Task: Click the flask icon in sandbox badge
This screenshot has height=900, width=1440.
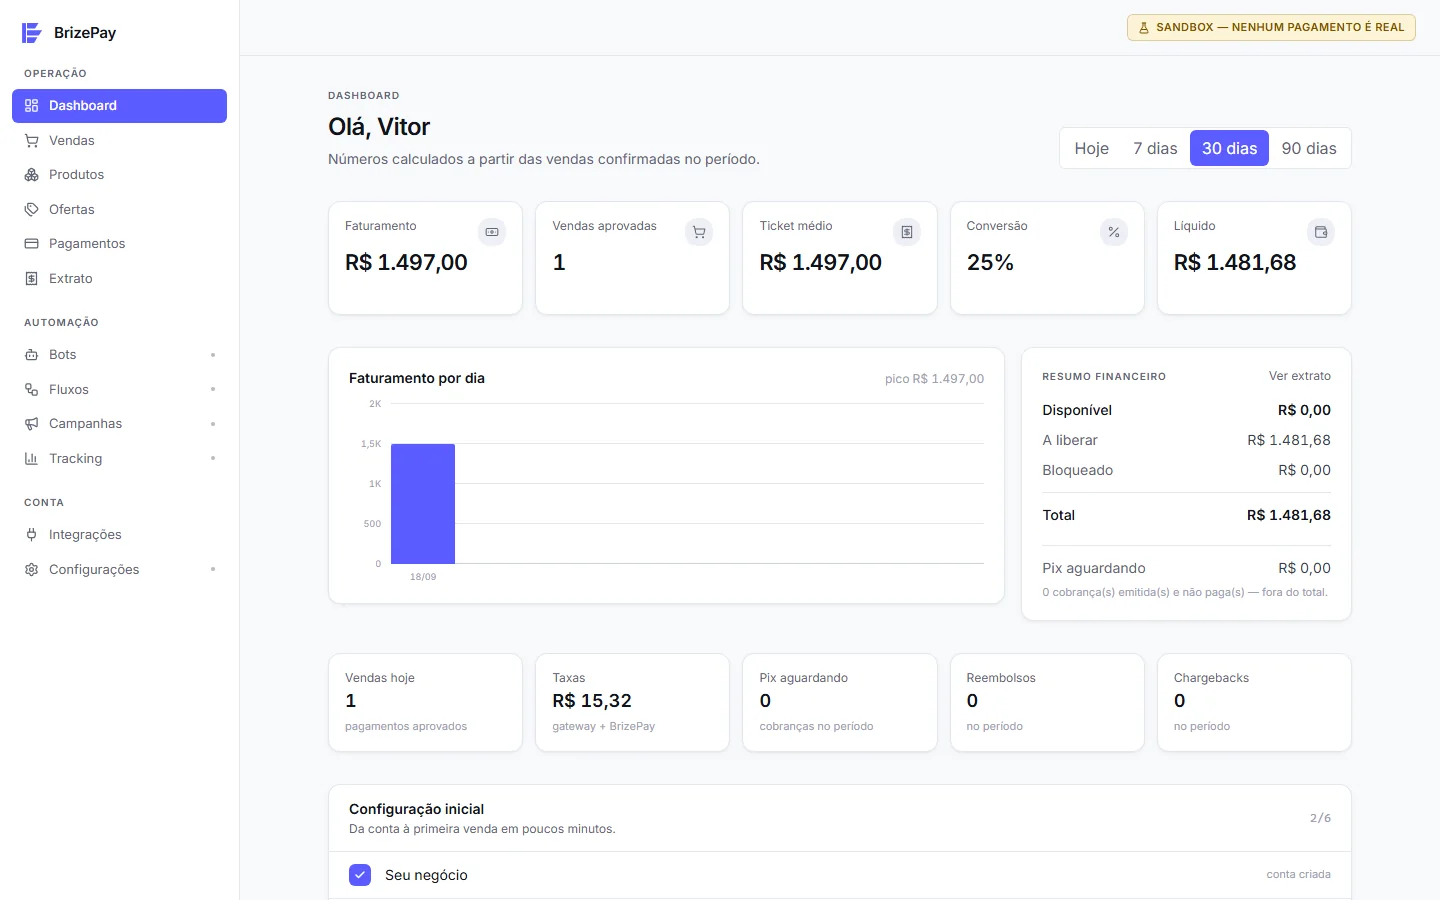Action: pyautogui.click(x=1144, y=28)
